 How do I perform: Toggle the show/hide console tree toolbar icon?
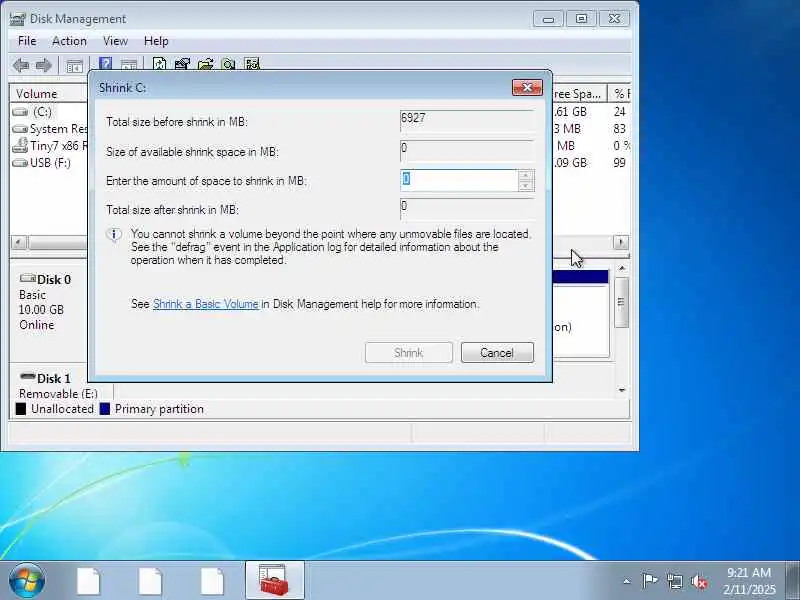coord(74,66)
